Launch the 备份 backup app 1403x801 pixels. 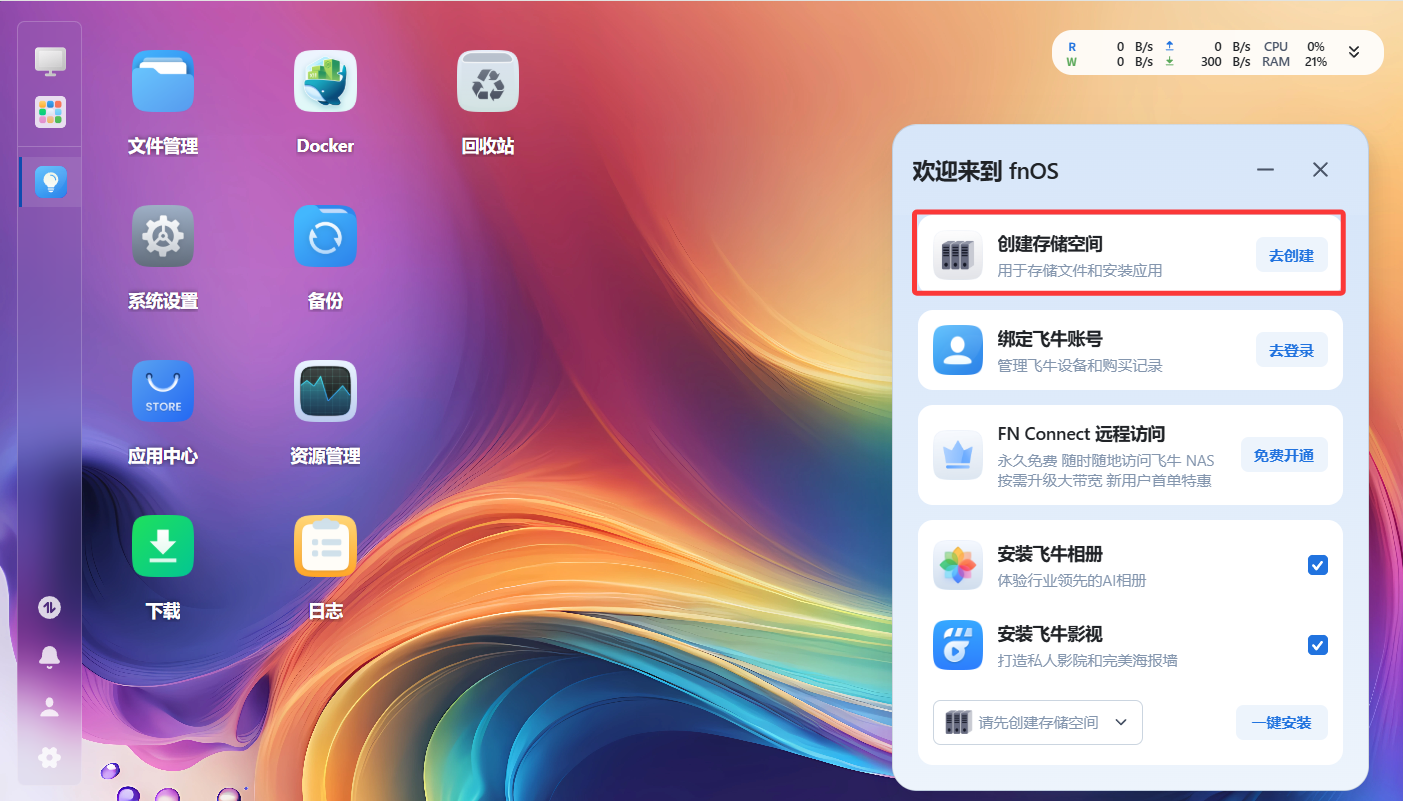pyautogui.click(x=325, y=236)
